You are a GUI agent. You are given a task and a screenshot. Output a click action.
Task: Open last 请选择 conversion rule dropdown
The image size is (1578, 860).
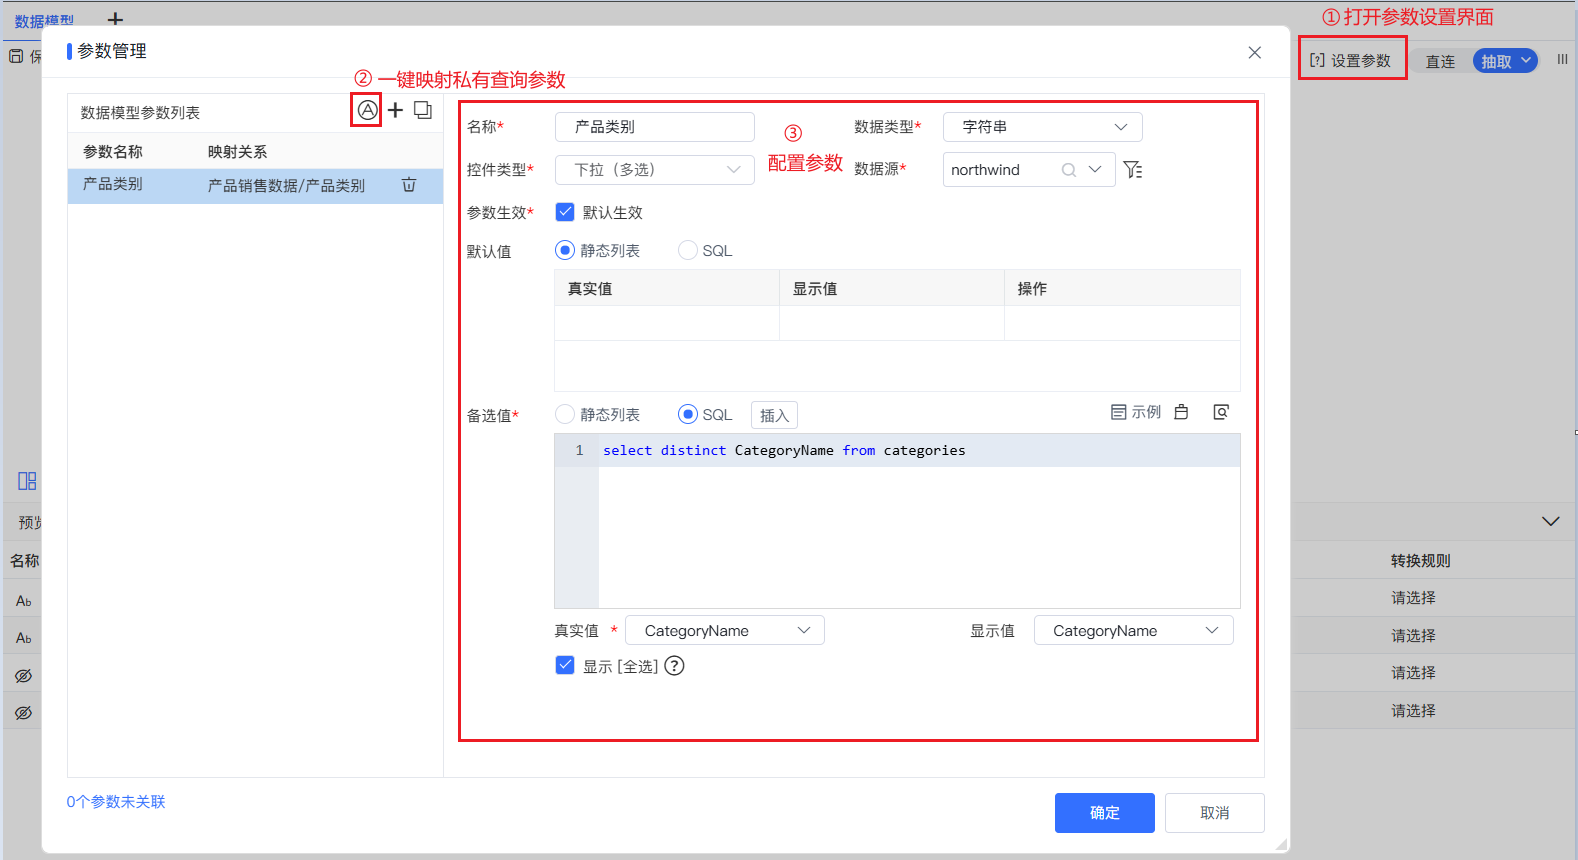pos(1413,711)
